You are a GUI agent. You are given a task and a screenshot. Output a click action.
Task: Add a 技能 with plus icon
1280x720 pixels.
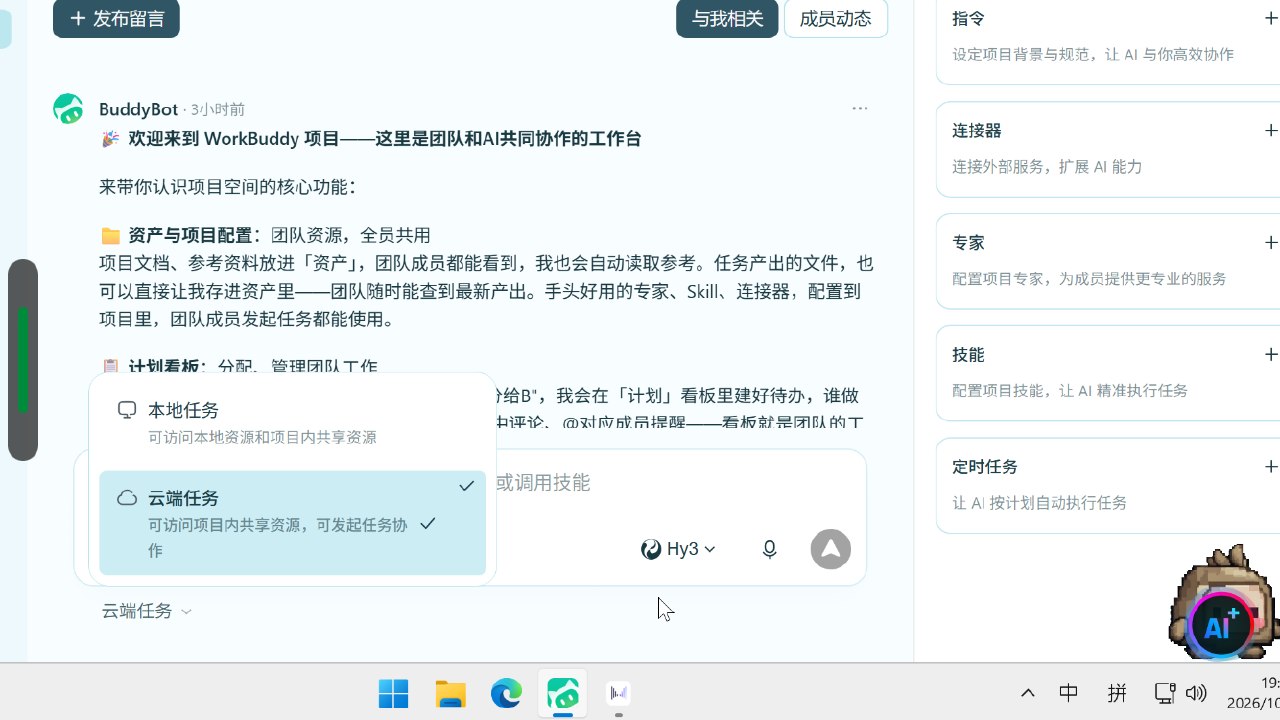pos(1271,354)
